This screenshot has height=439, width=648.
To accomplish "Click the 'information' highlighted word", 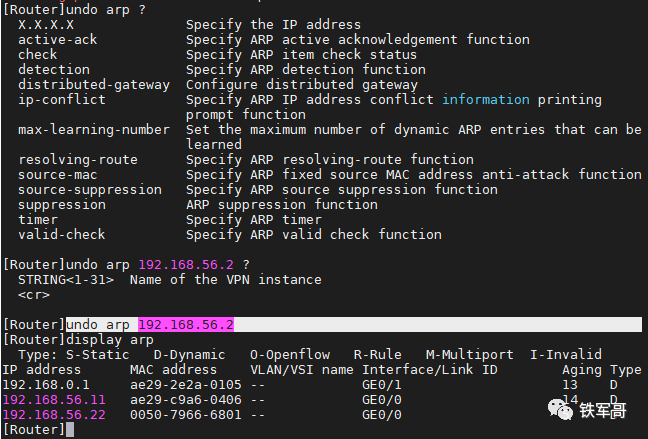I will 486,100.
